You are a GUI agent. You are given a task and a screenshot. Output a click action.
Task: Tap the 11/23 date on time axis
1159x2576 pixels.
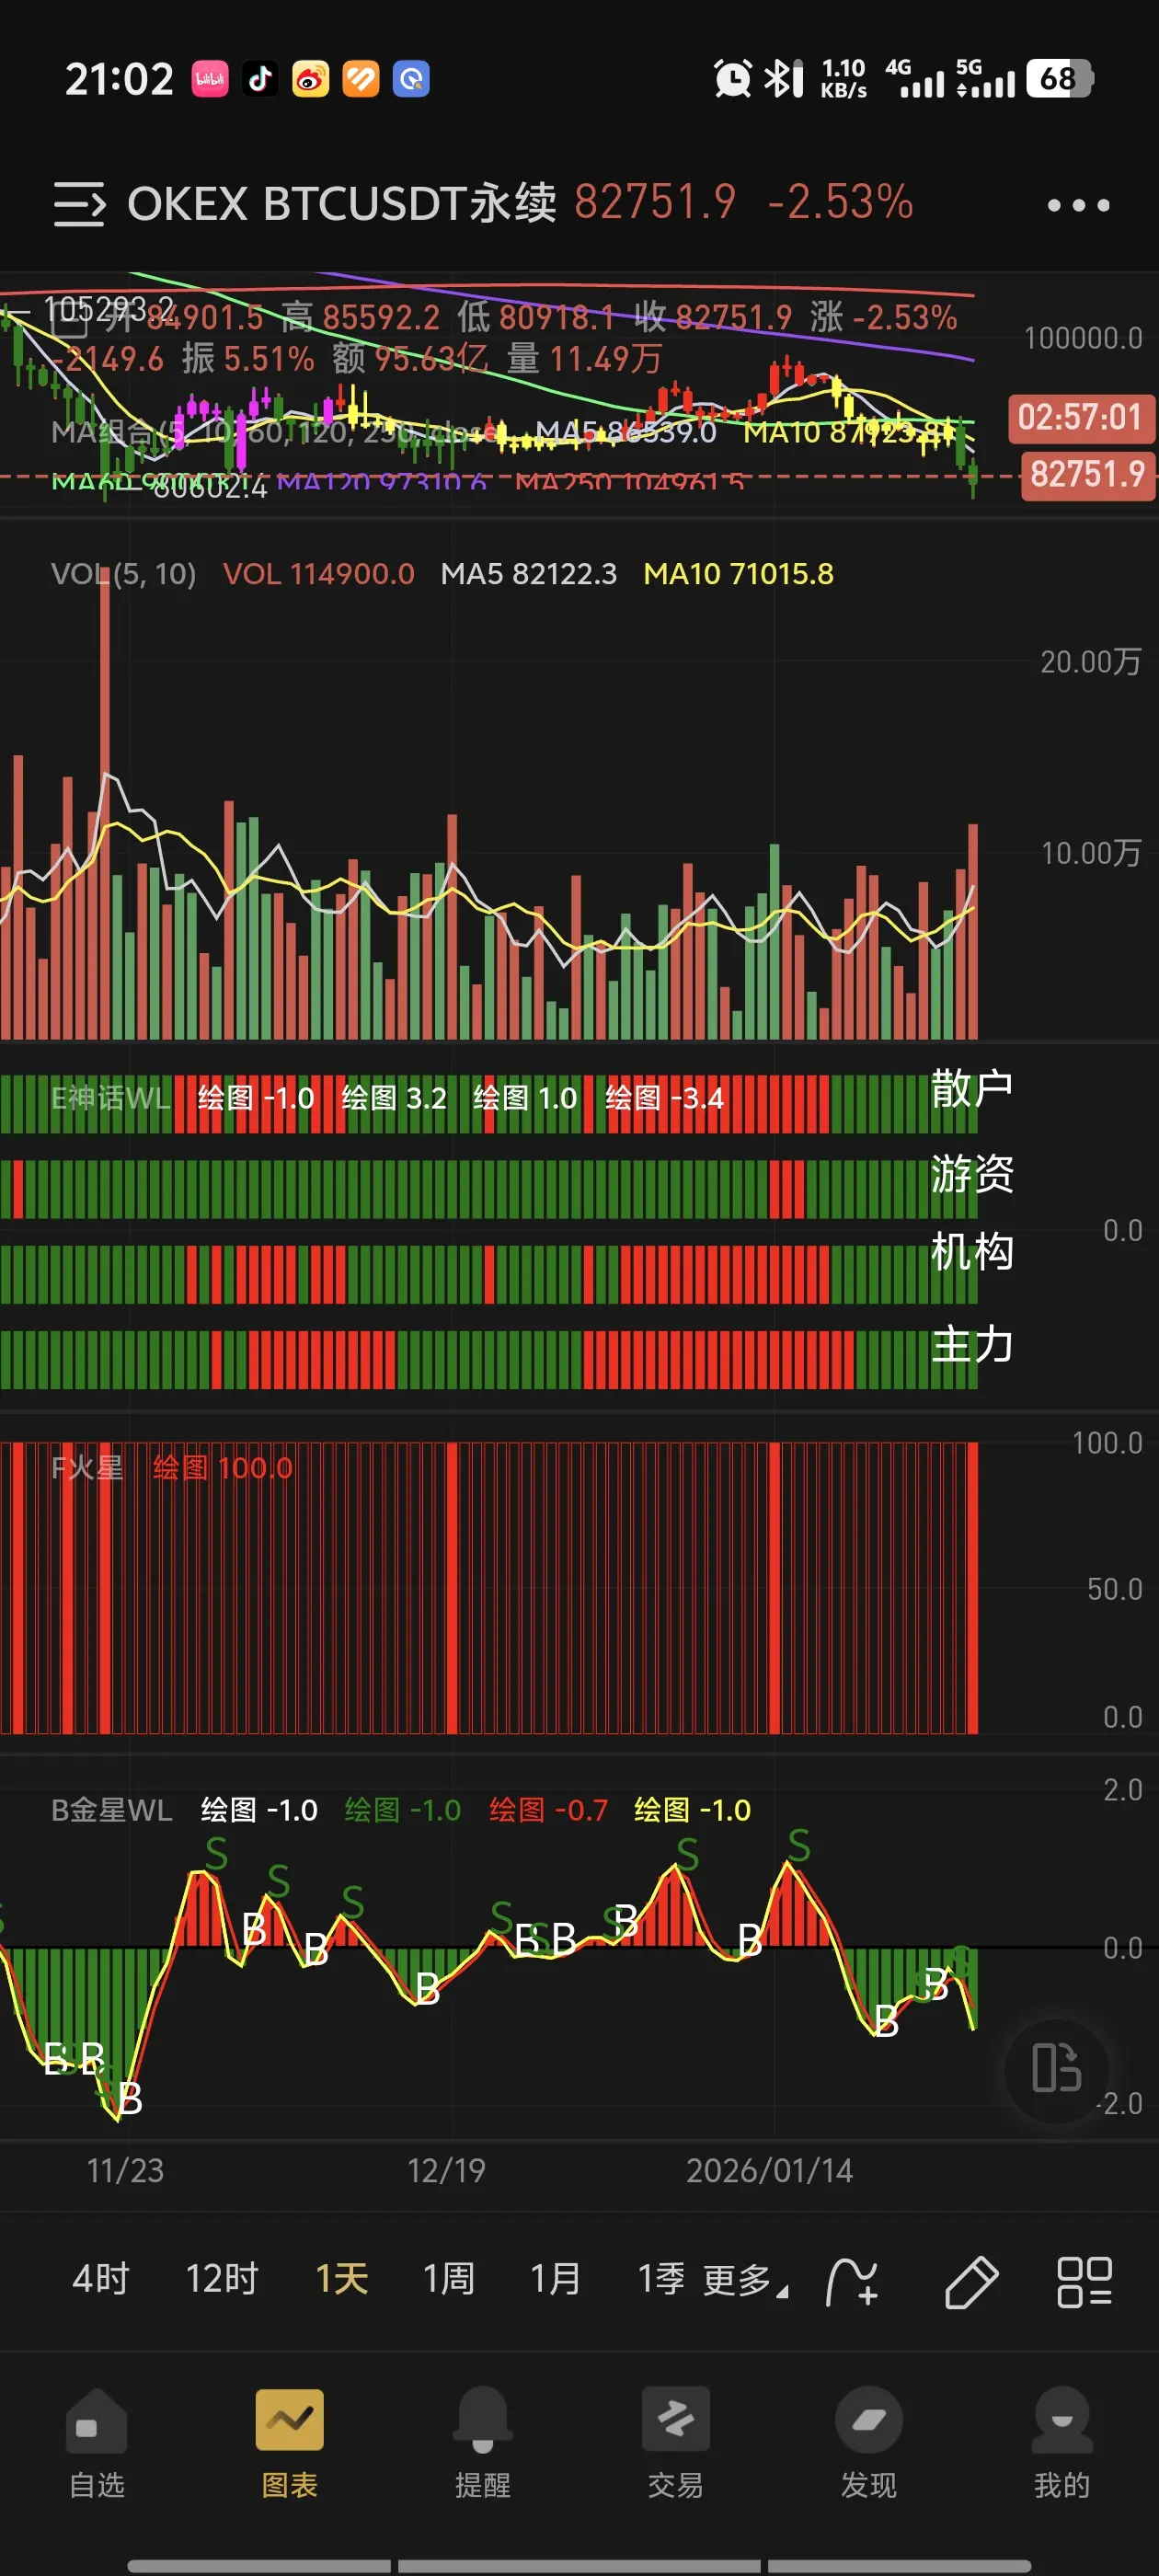click(x=125, y=2170)
